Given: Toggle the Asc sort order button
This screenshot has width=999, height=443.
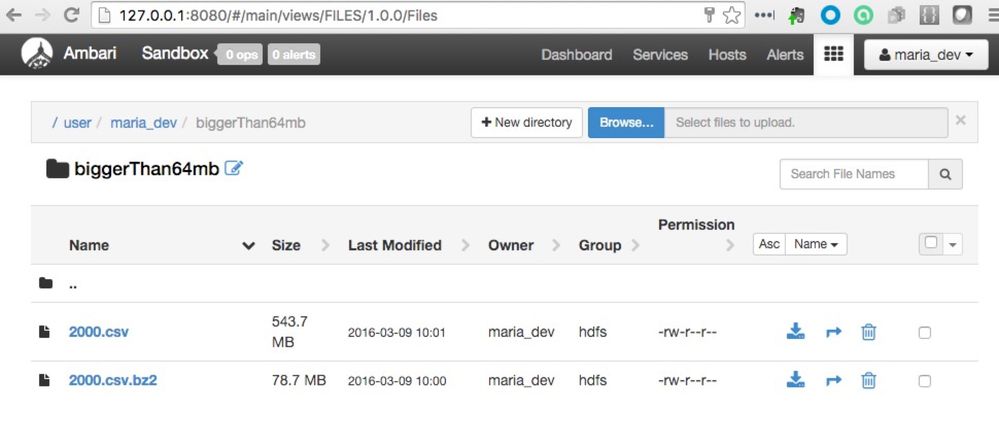Looking at the screenshot, I should 769,244.
